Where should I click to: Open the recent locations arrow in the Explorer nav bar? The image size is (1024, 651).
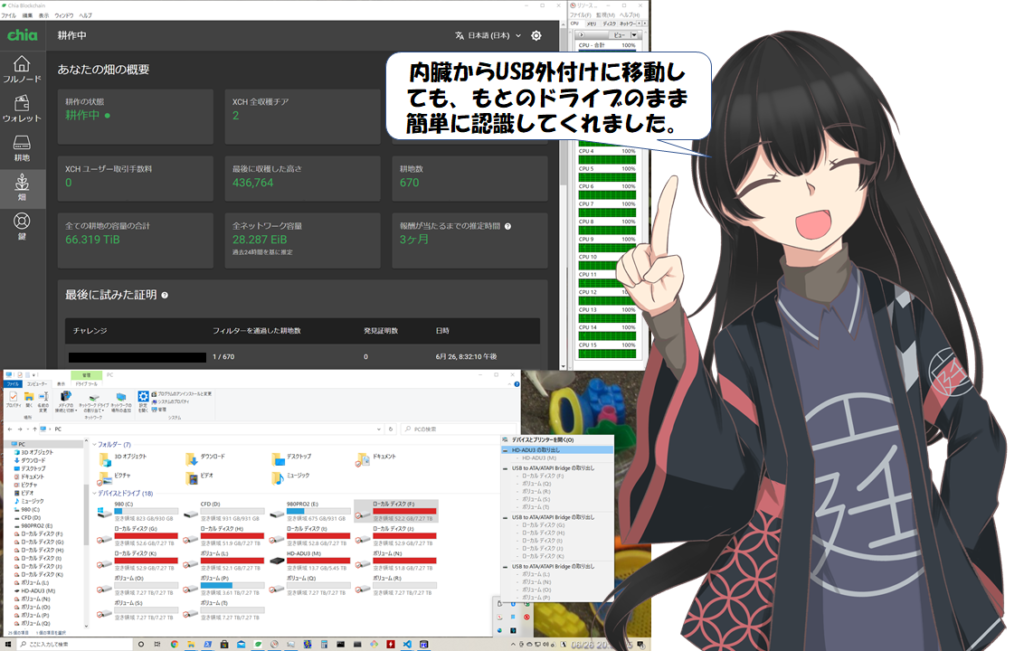[x=27, y=429]
